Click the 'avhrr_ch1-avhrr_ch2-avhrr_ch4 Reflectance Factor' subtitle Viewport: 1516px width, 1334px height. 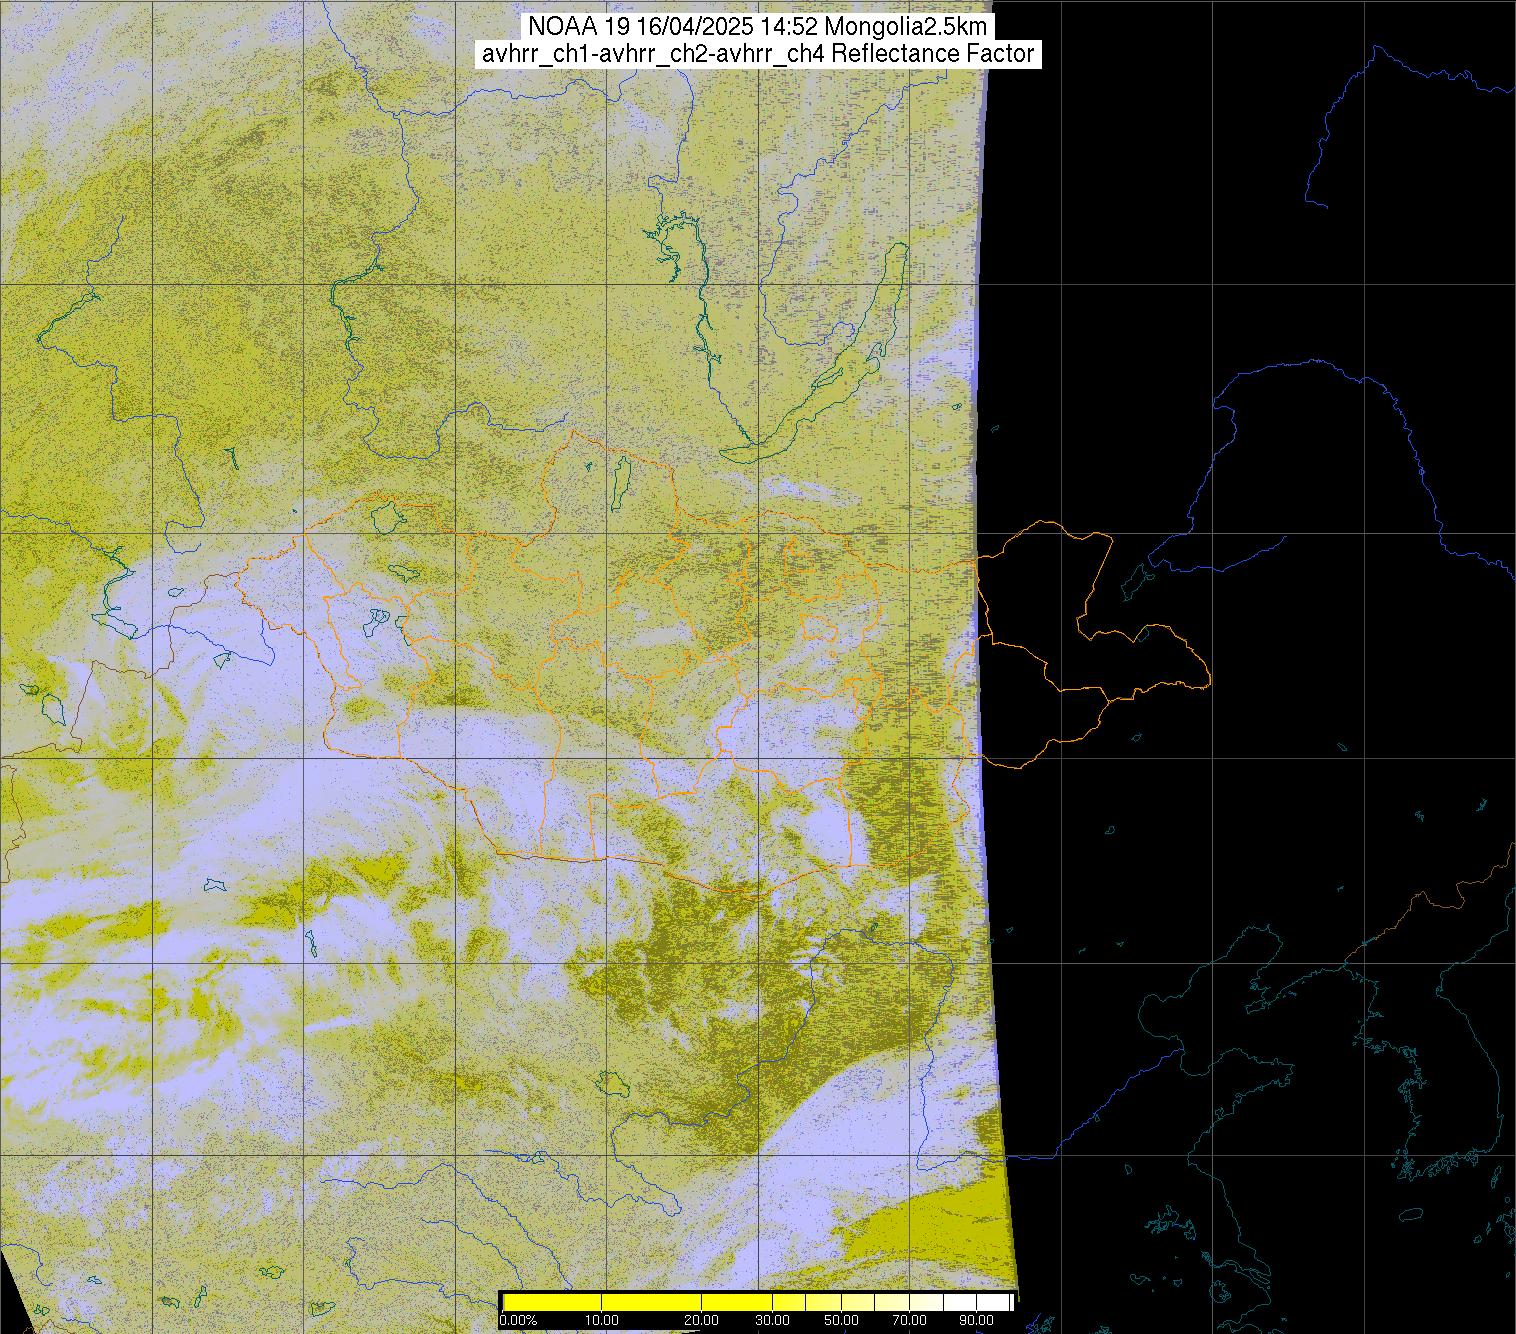pyautogui.click(x=758, y=54)
